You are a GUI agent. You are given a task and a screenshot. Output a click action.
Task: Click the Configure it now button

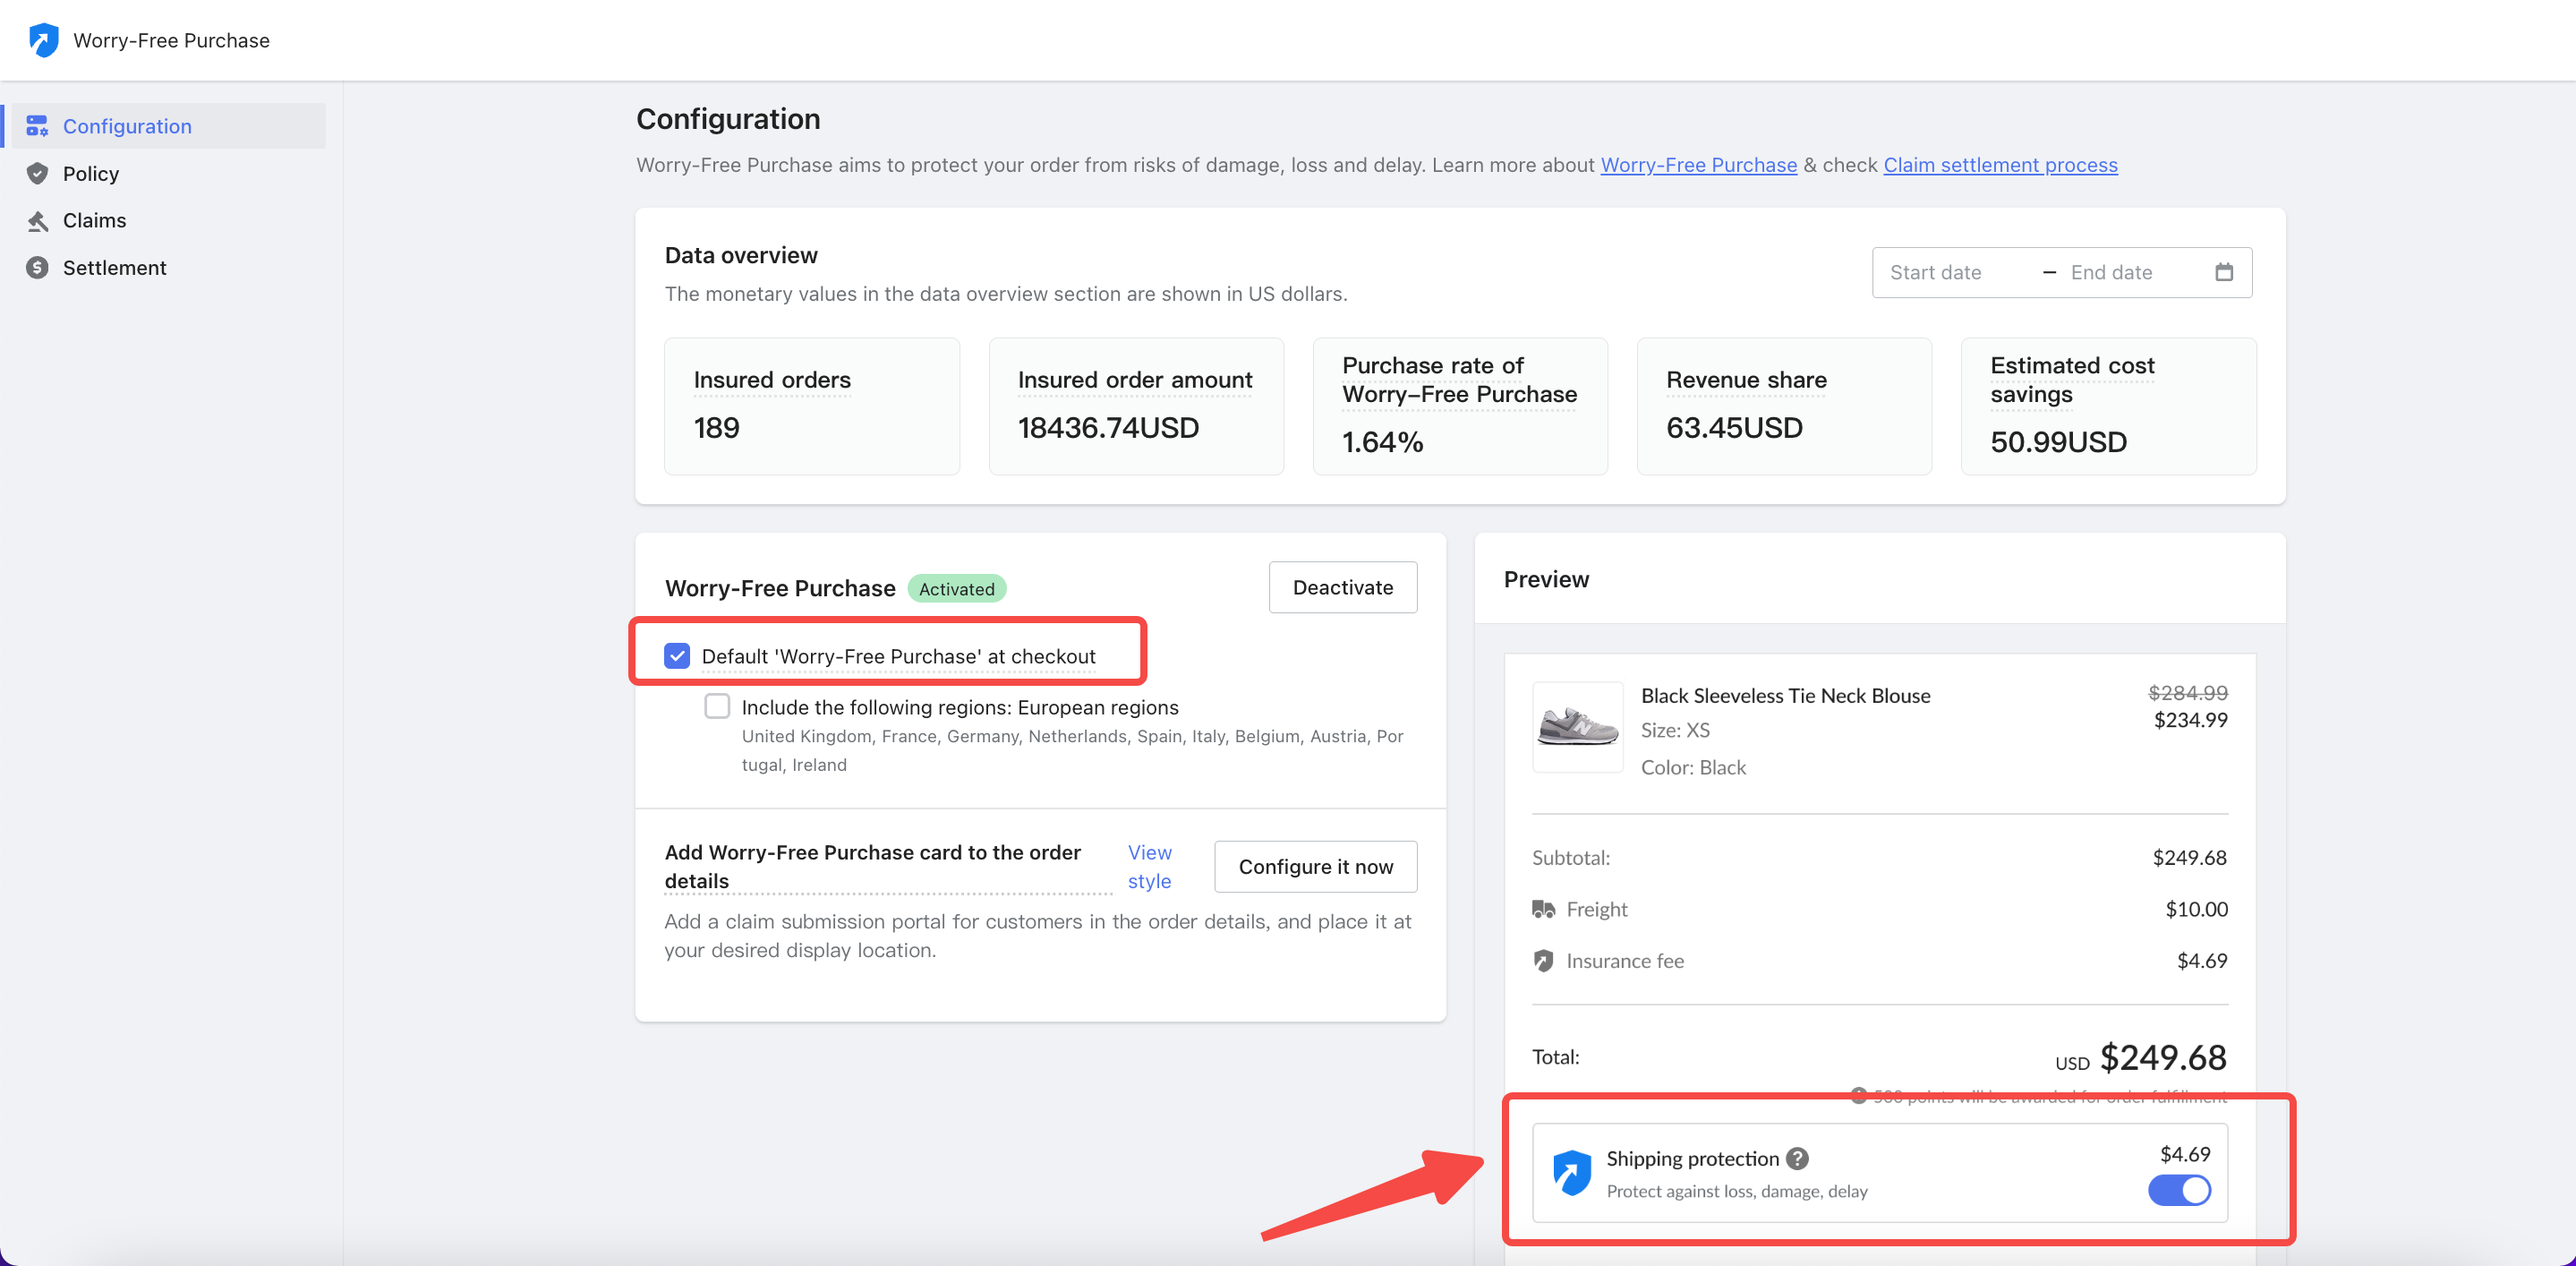1315,866
